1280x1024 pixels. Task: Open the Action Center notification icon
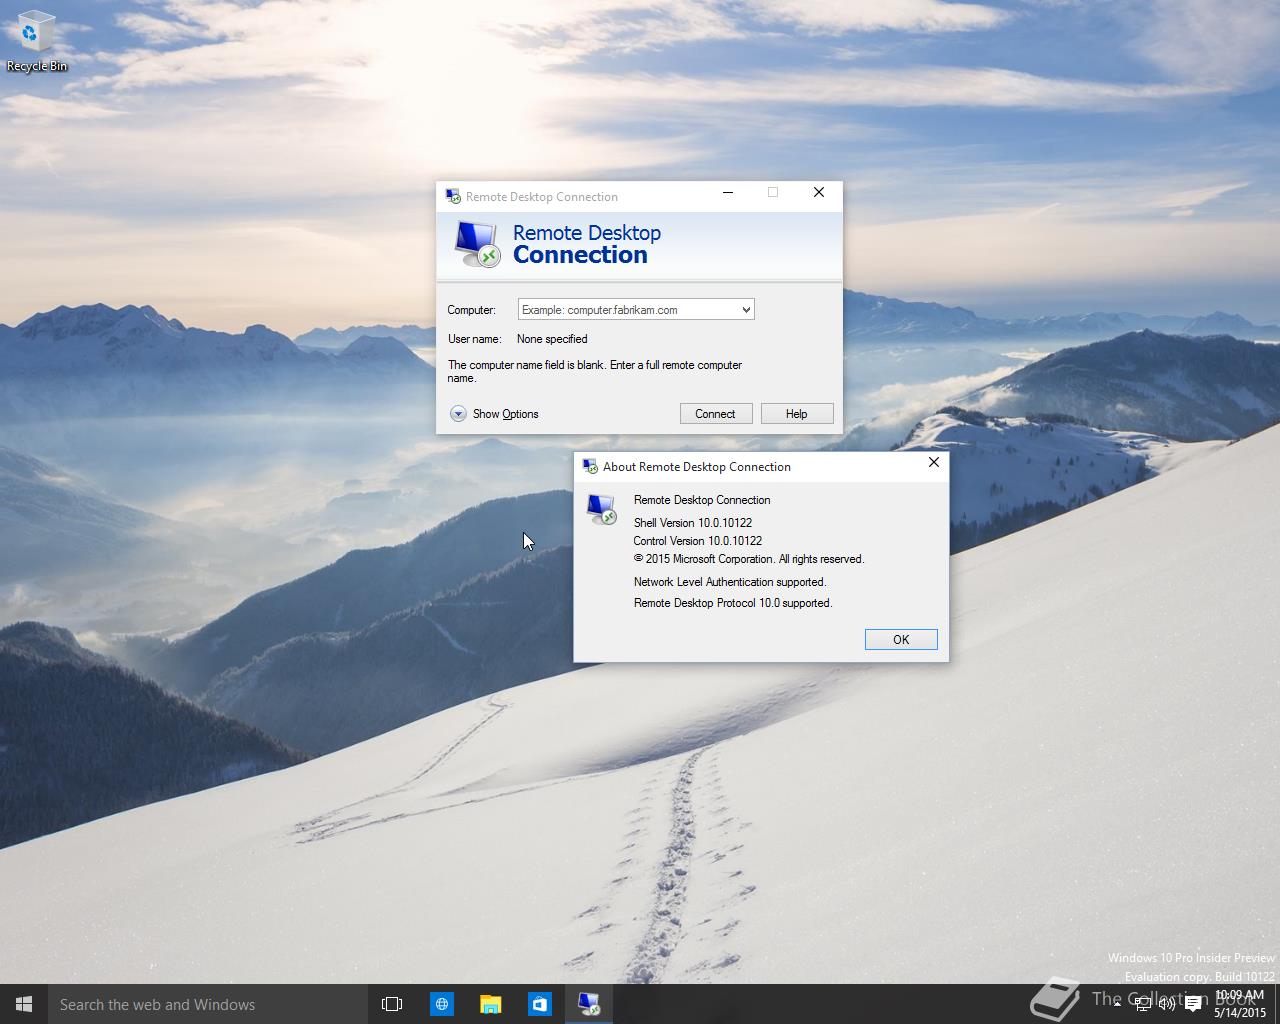tap(1192, 1004)
